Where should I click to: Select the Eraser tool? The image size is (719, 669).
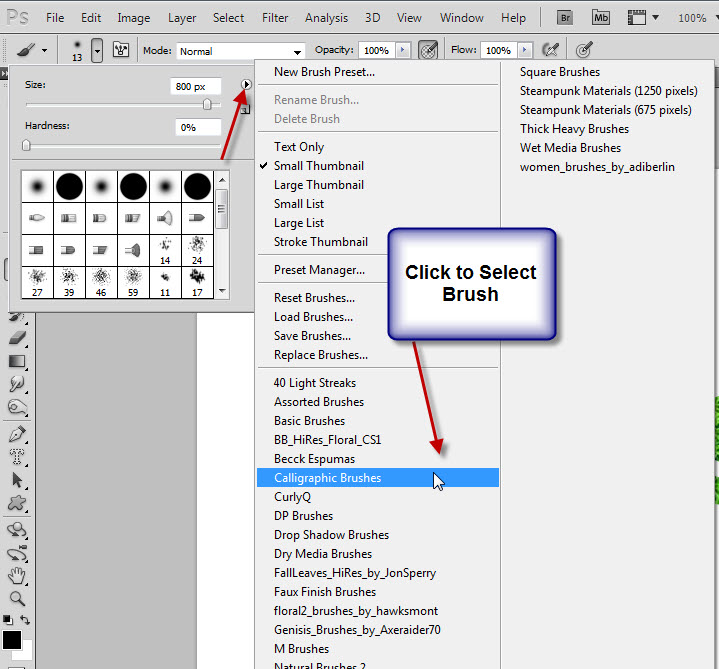click(x=17, y=338)
